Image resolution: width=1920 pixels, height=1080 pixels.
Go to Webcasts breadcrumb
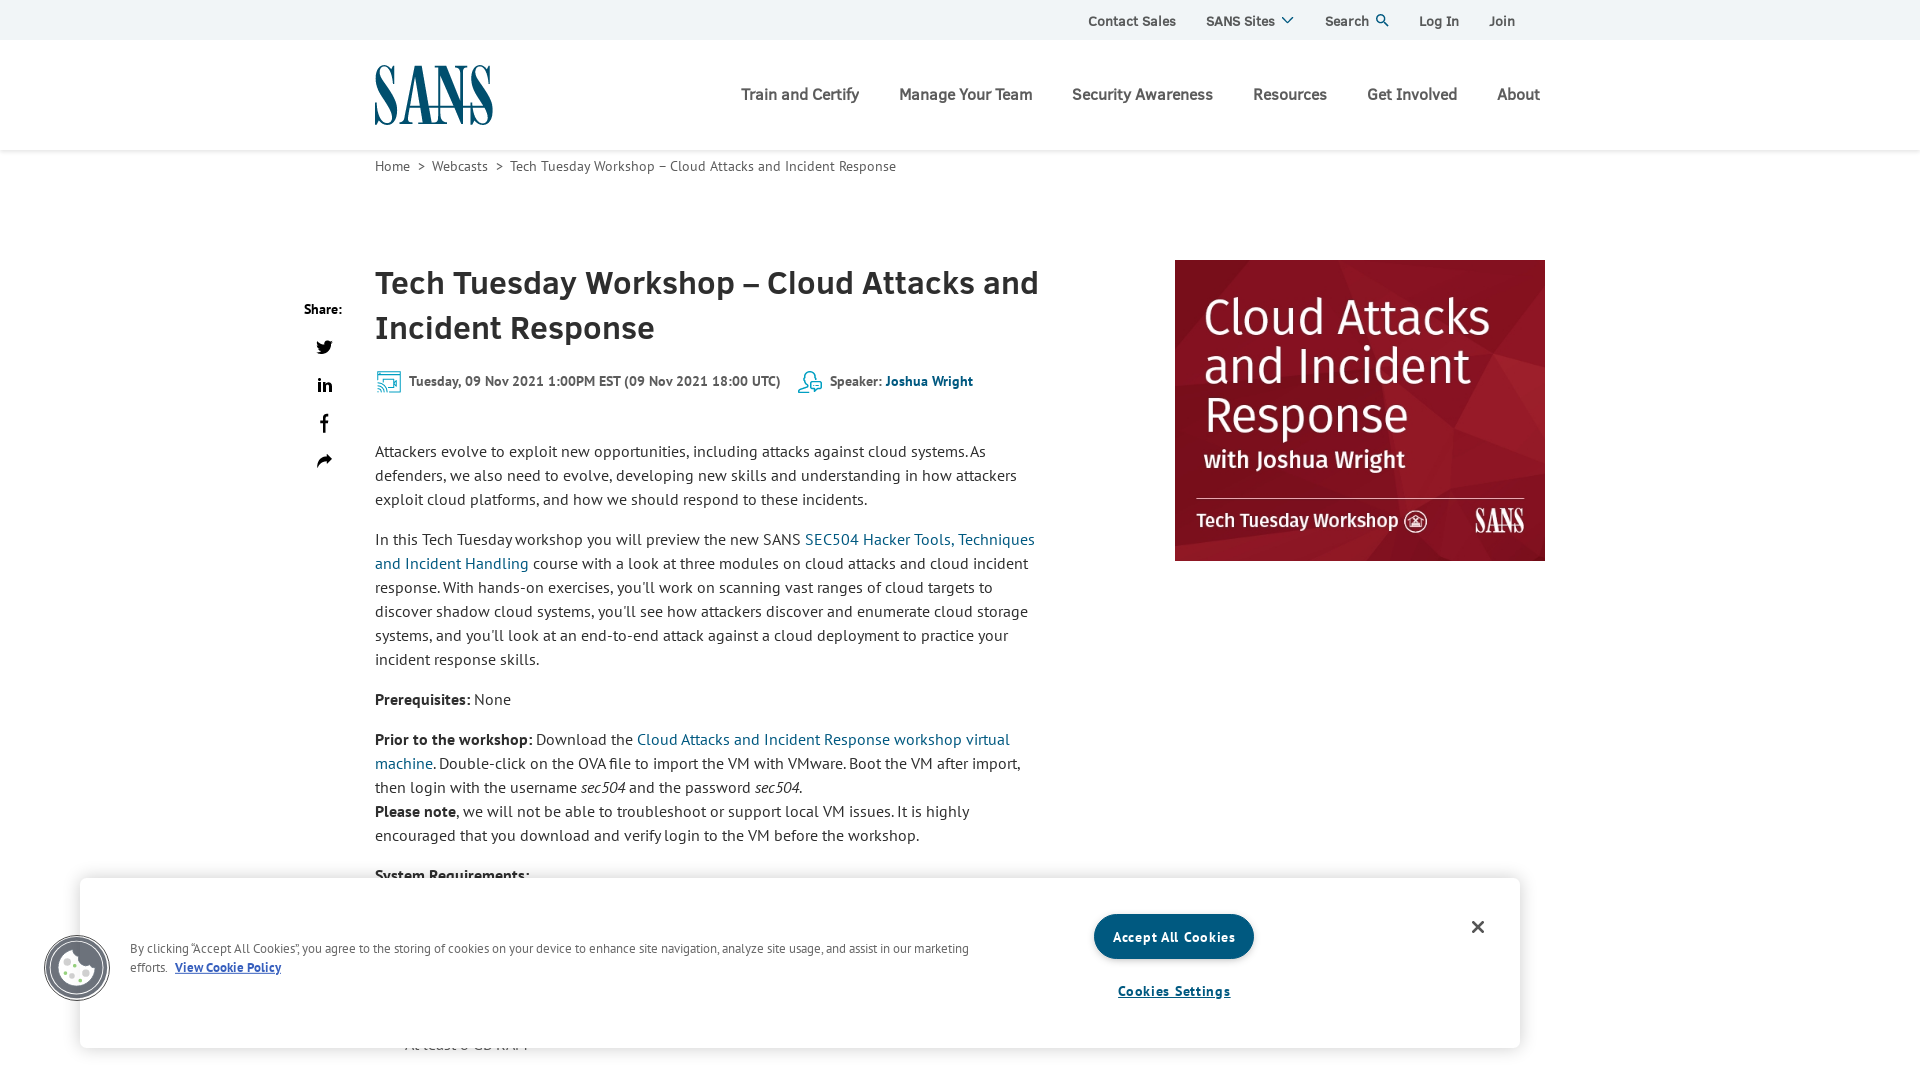pyautogui.click(x=460, y=166)
